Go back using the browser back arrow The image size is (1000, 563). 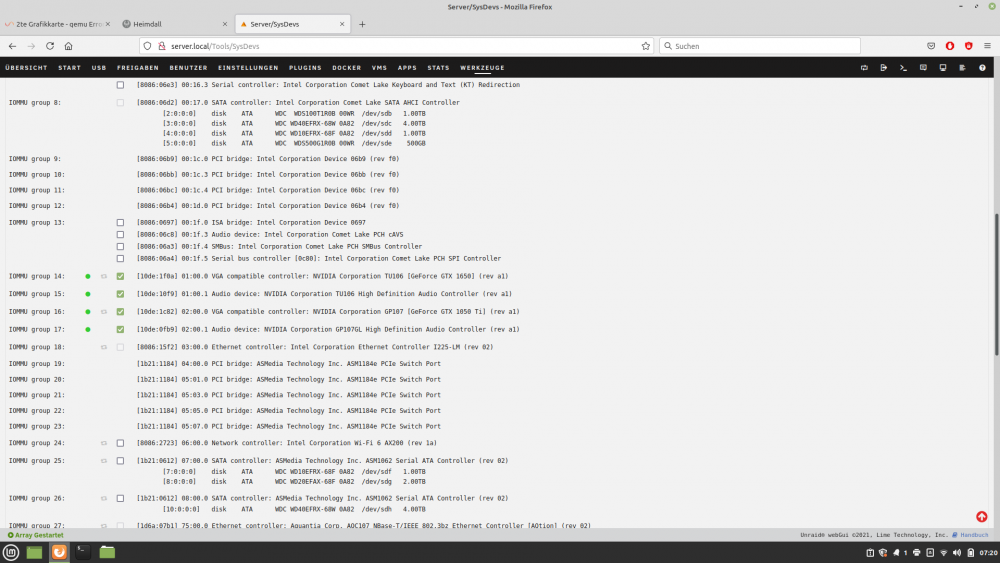pos(12,46)
